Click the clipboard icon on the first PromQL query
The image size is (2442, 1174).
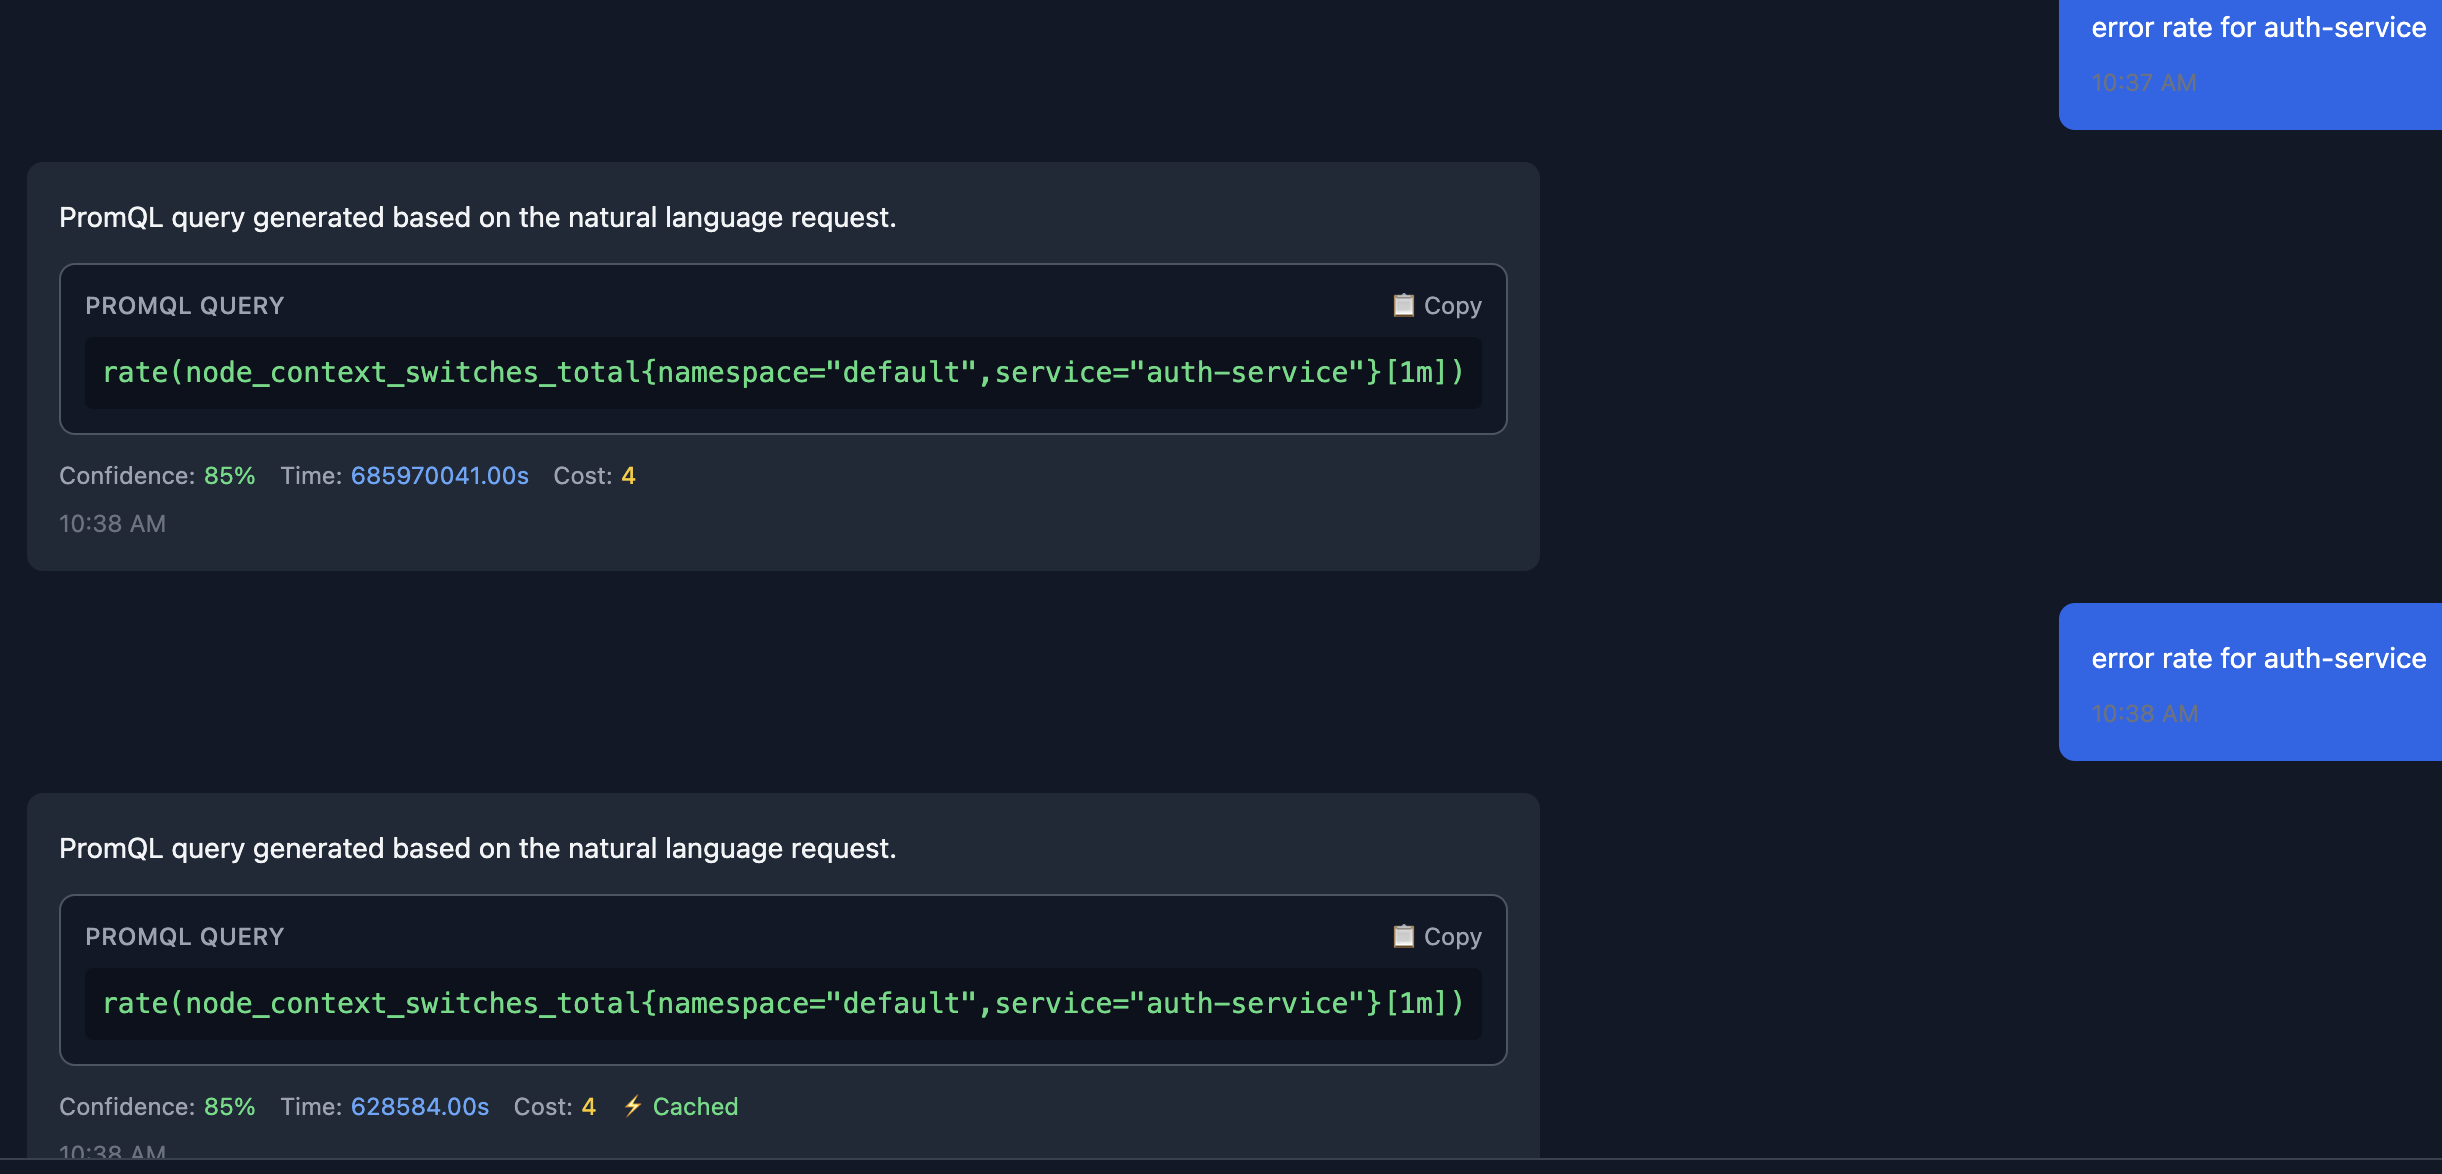point(1404,305)
